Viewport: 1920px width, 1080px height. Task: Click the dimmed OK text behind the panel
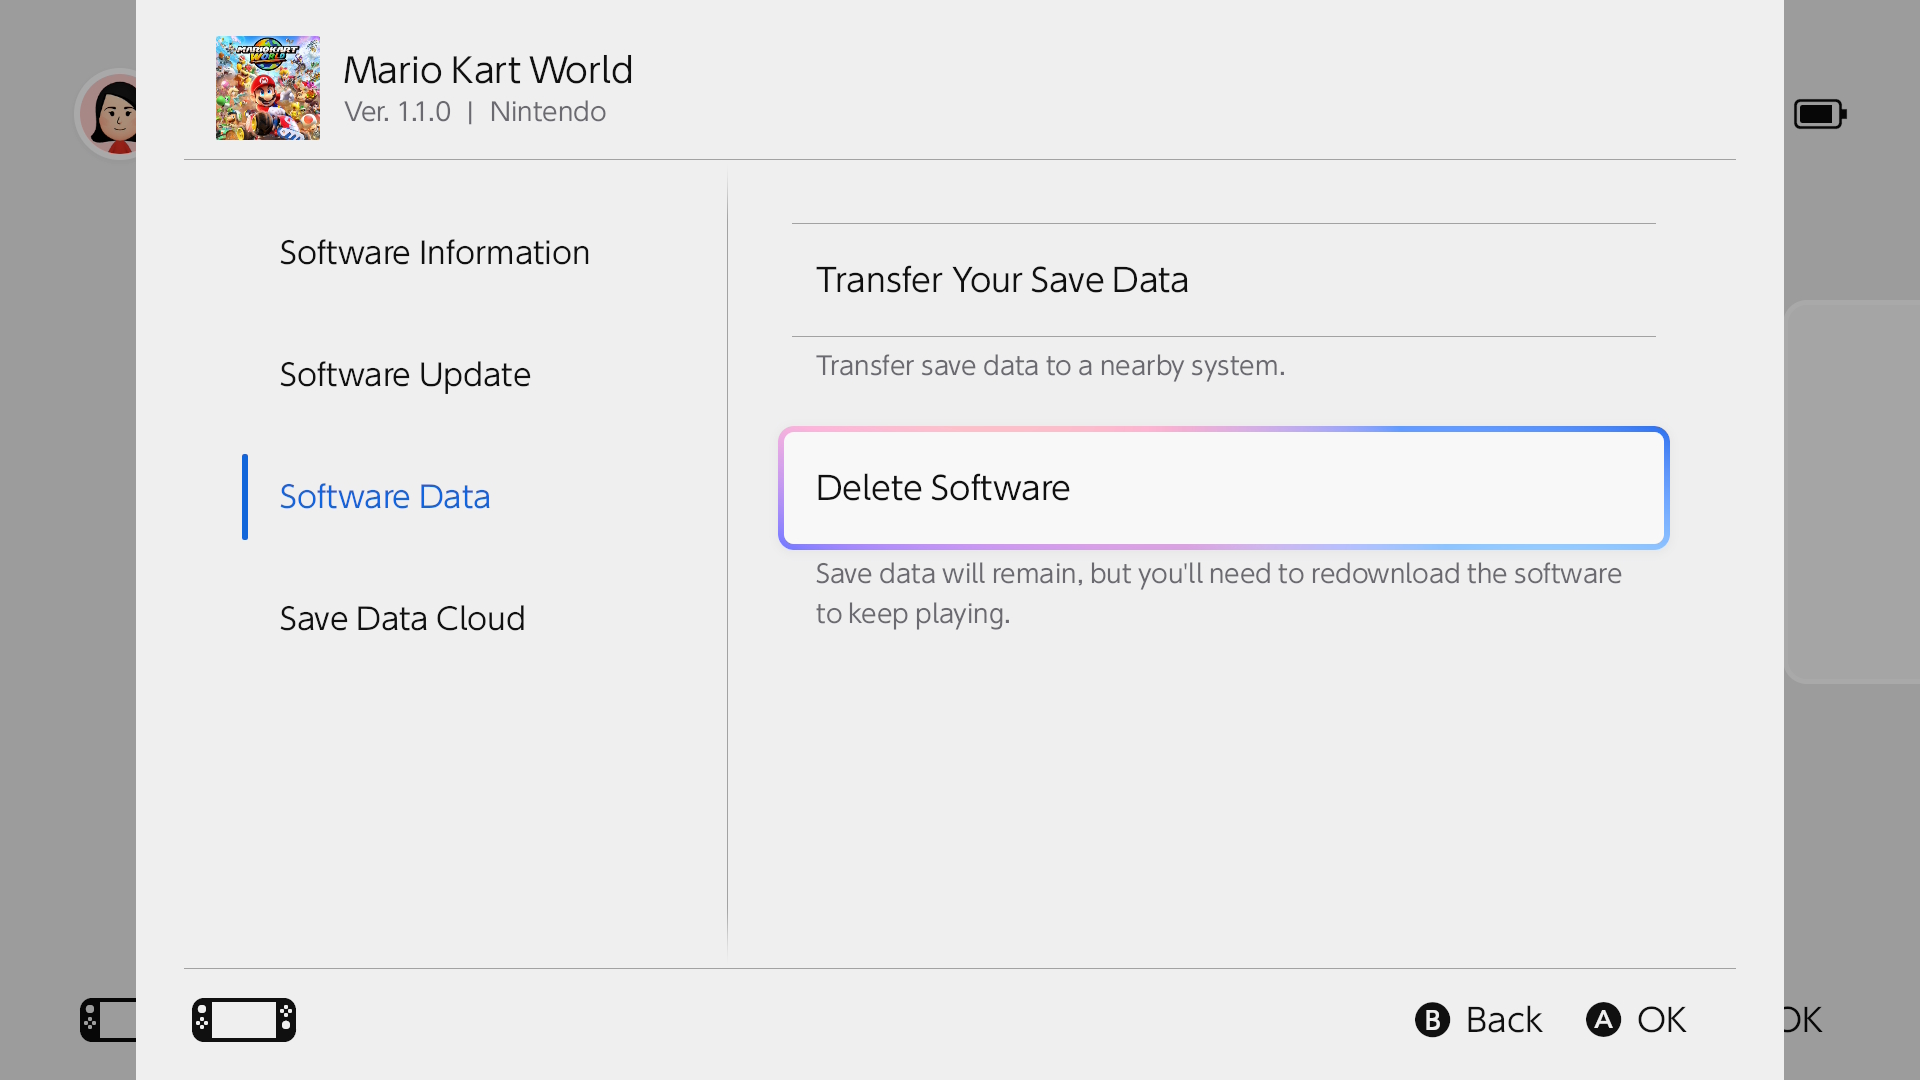tap(1804, 1019)
